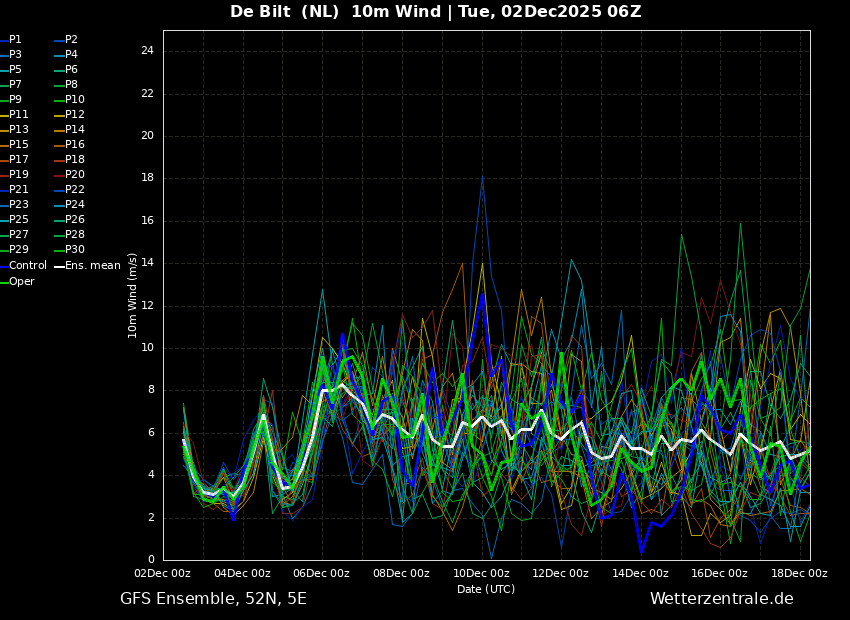
Task: Click the Date (UTC) axis label
Action: tap(486, 589)
